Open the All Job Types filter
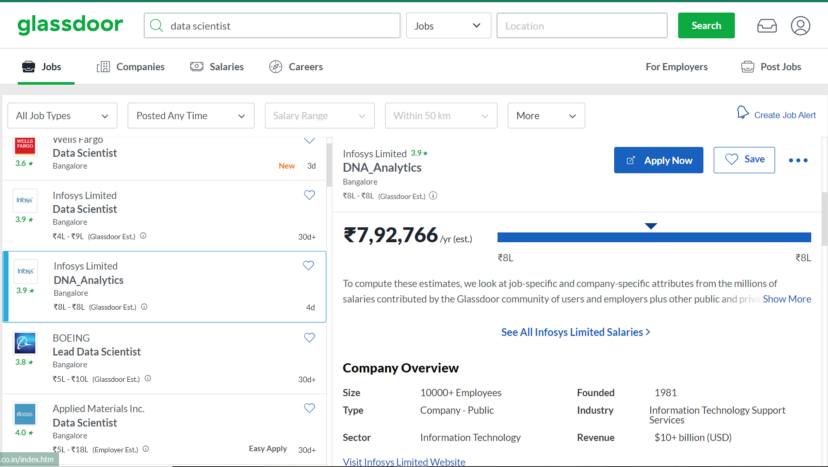This screenshot has height=467, width=828. coord(62,116)
